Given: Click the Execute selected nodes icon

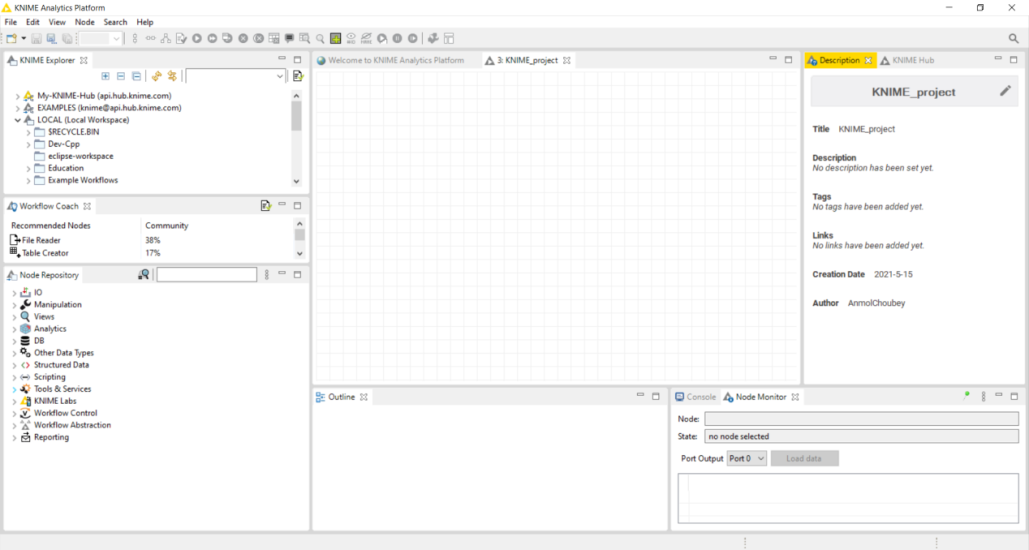Looking at the screenshot, I should click(197, 39).
